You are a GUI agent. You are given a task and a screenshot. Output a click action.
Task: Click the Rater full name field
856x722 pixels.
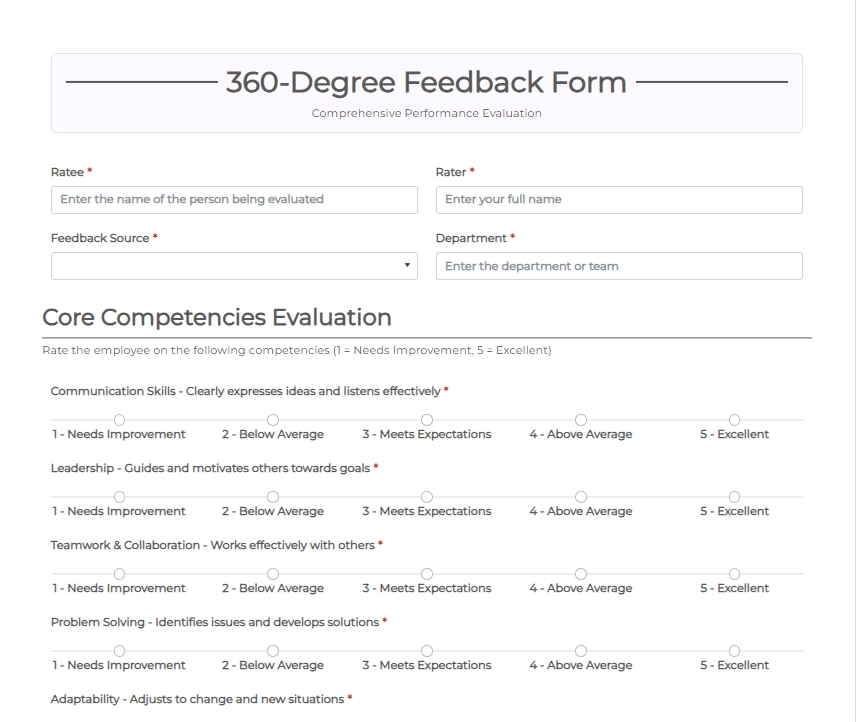619,200
